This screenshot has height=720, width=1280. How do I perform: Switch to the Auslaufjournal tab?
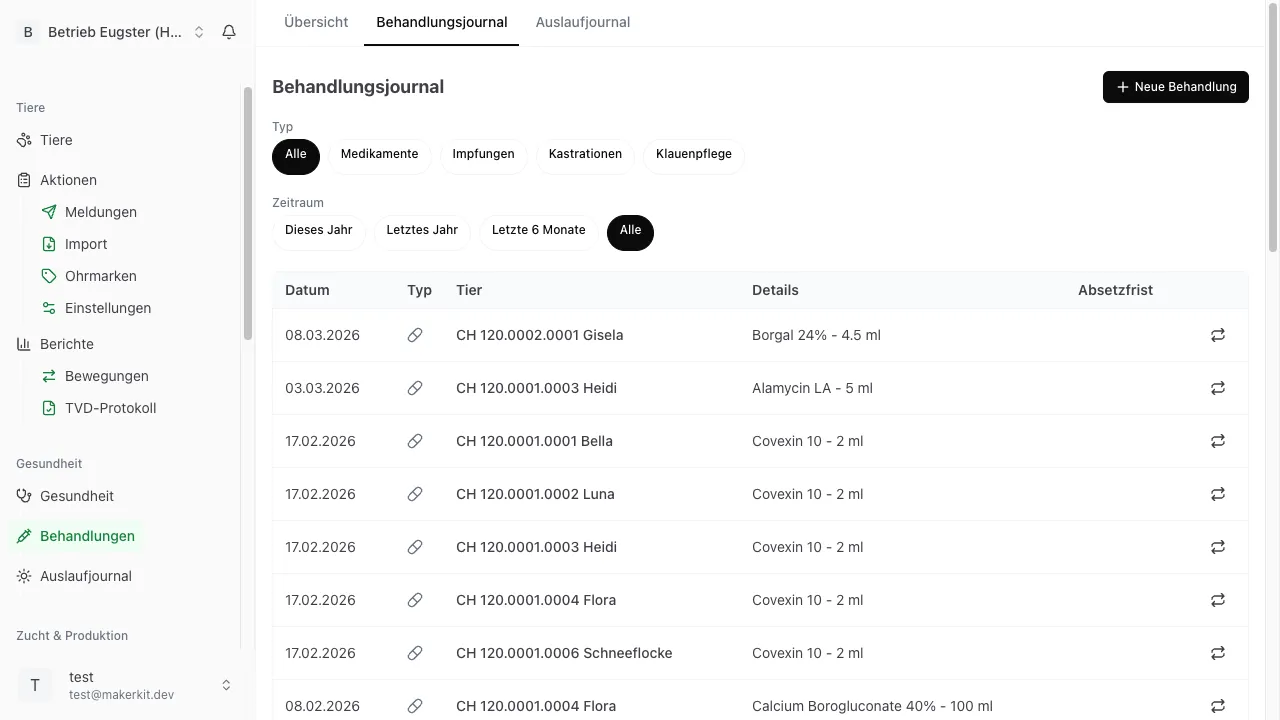point(582,22)
